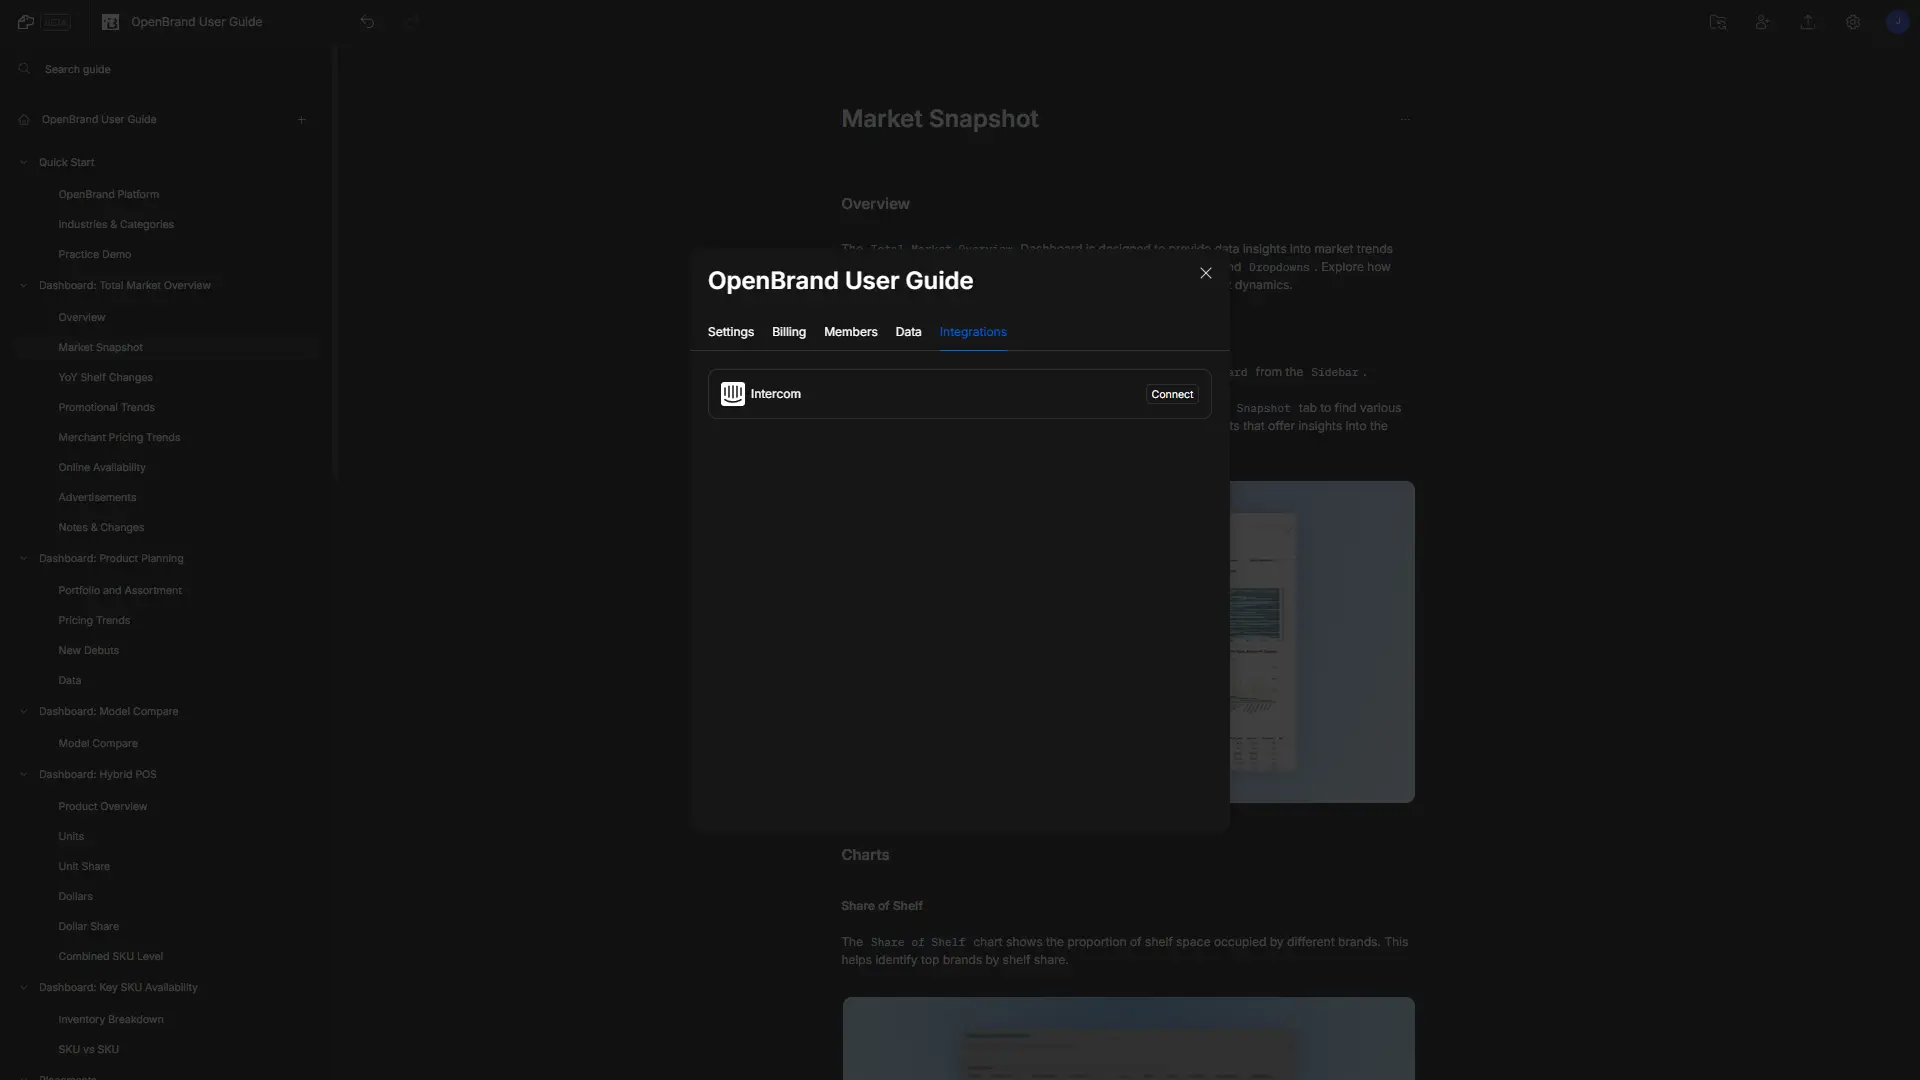Connect Intercom integration
This screenshot has height=1080, width=1920.
pos(1171,394)
